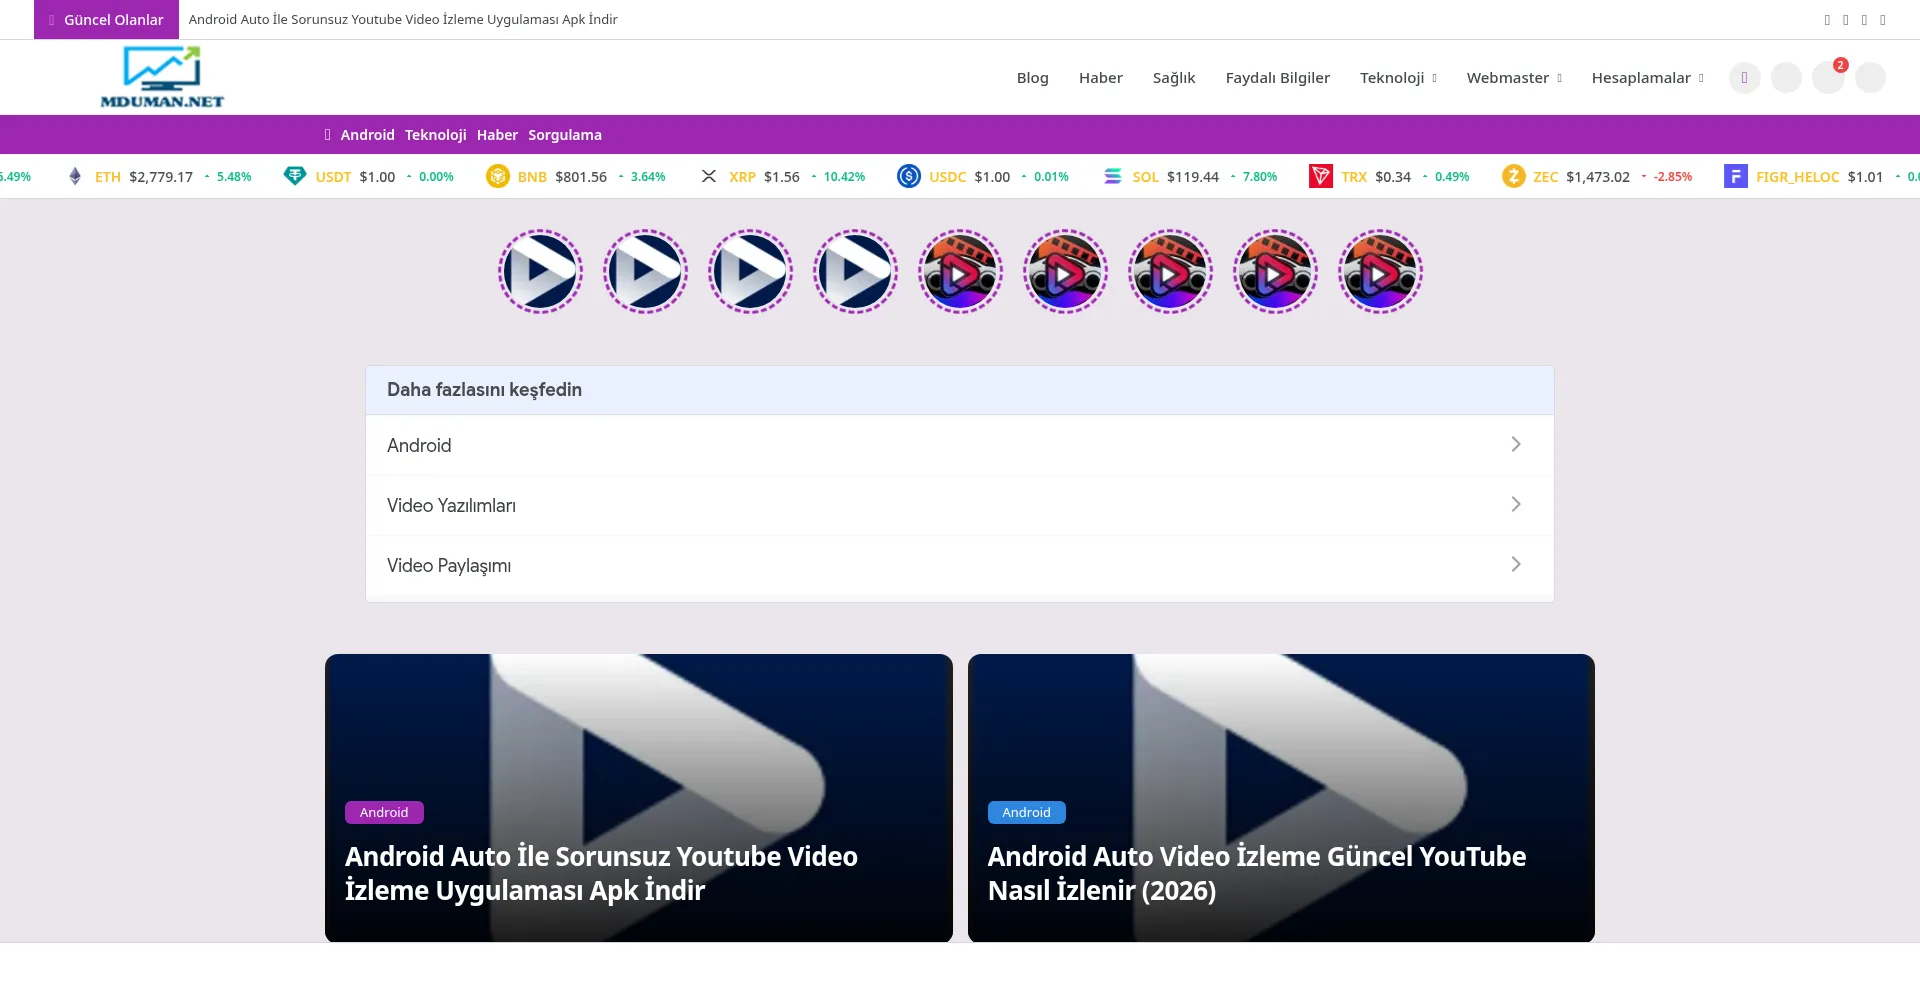The width and height of the screenshot is (1920, 993).
Task: Click the red TRX Tron icon
Action: point(1321,176)
